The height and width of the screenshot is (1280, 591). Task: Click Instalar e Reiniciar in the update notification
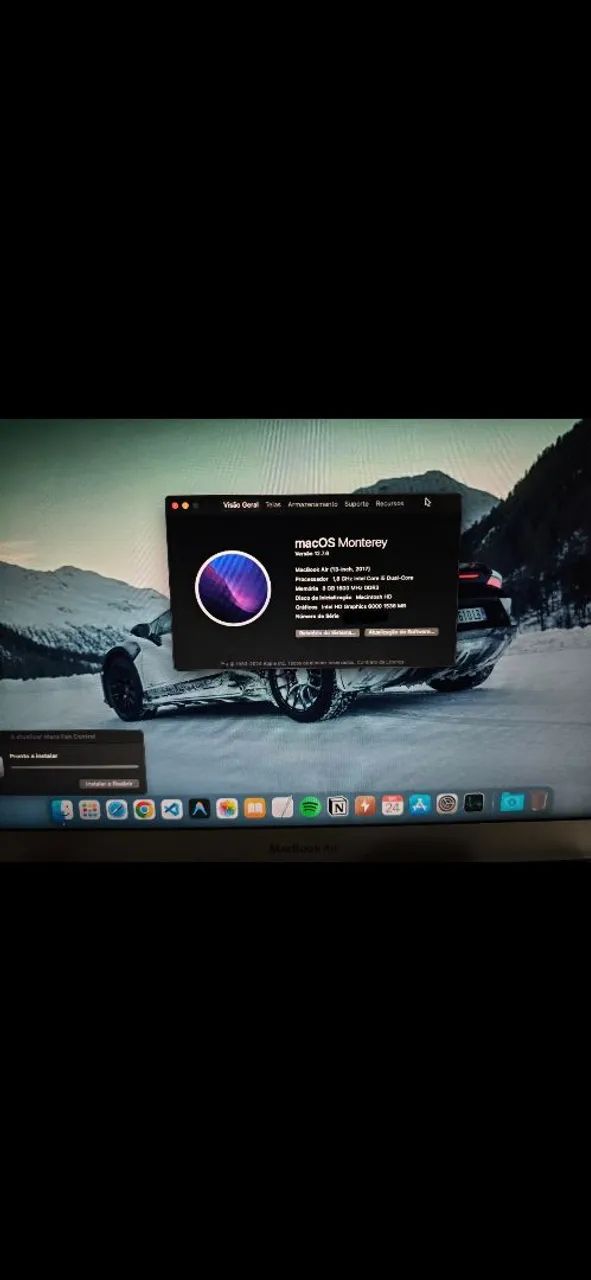(x=110, y=783)
